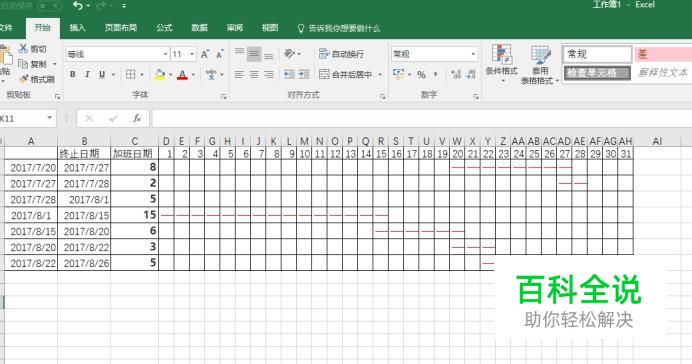Image resolution: width=692 pixels, height=364 pixels.
Task: Click the formula cancel X icon
Action: click(89, 118)
